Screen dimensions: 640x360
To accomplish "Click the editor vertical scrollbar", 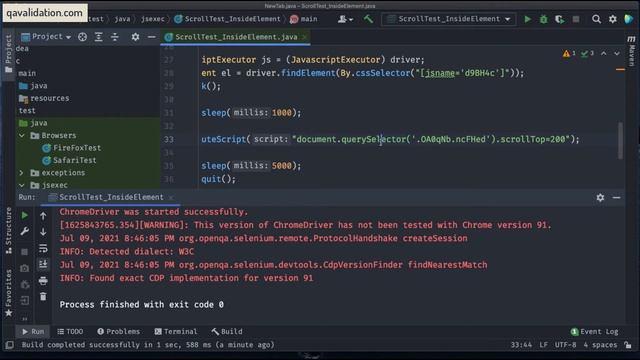I will (x=620, y=140).
